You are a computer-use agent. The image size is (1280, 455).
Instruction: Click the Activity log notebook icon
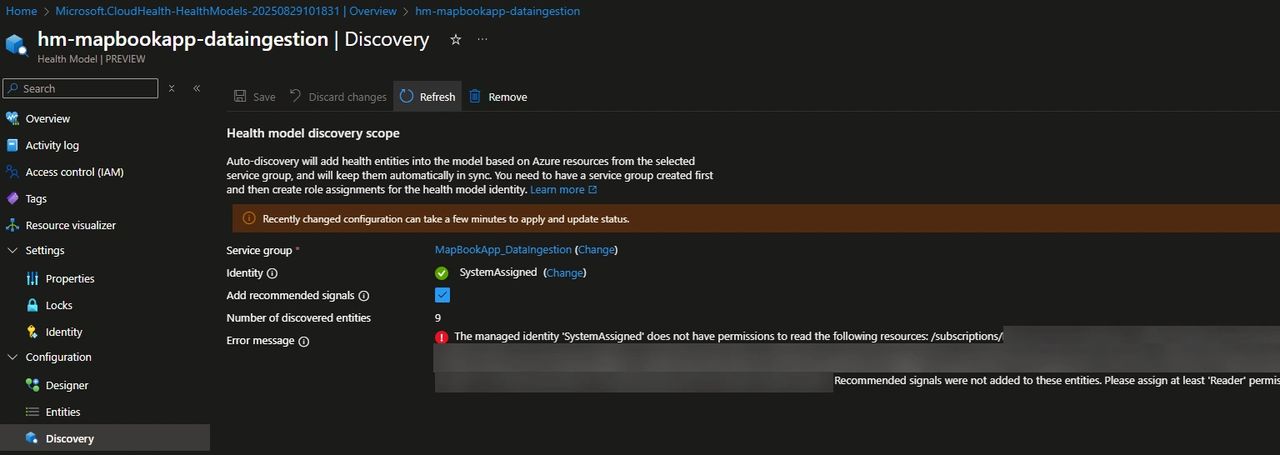point(13,145)
